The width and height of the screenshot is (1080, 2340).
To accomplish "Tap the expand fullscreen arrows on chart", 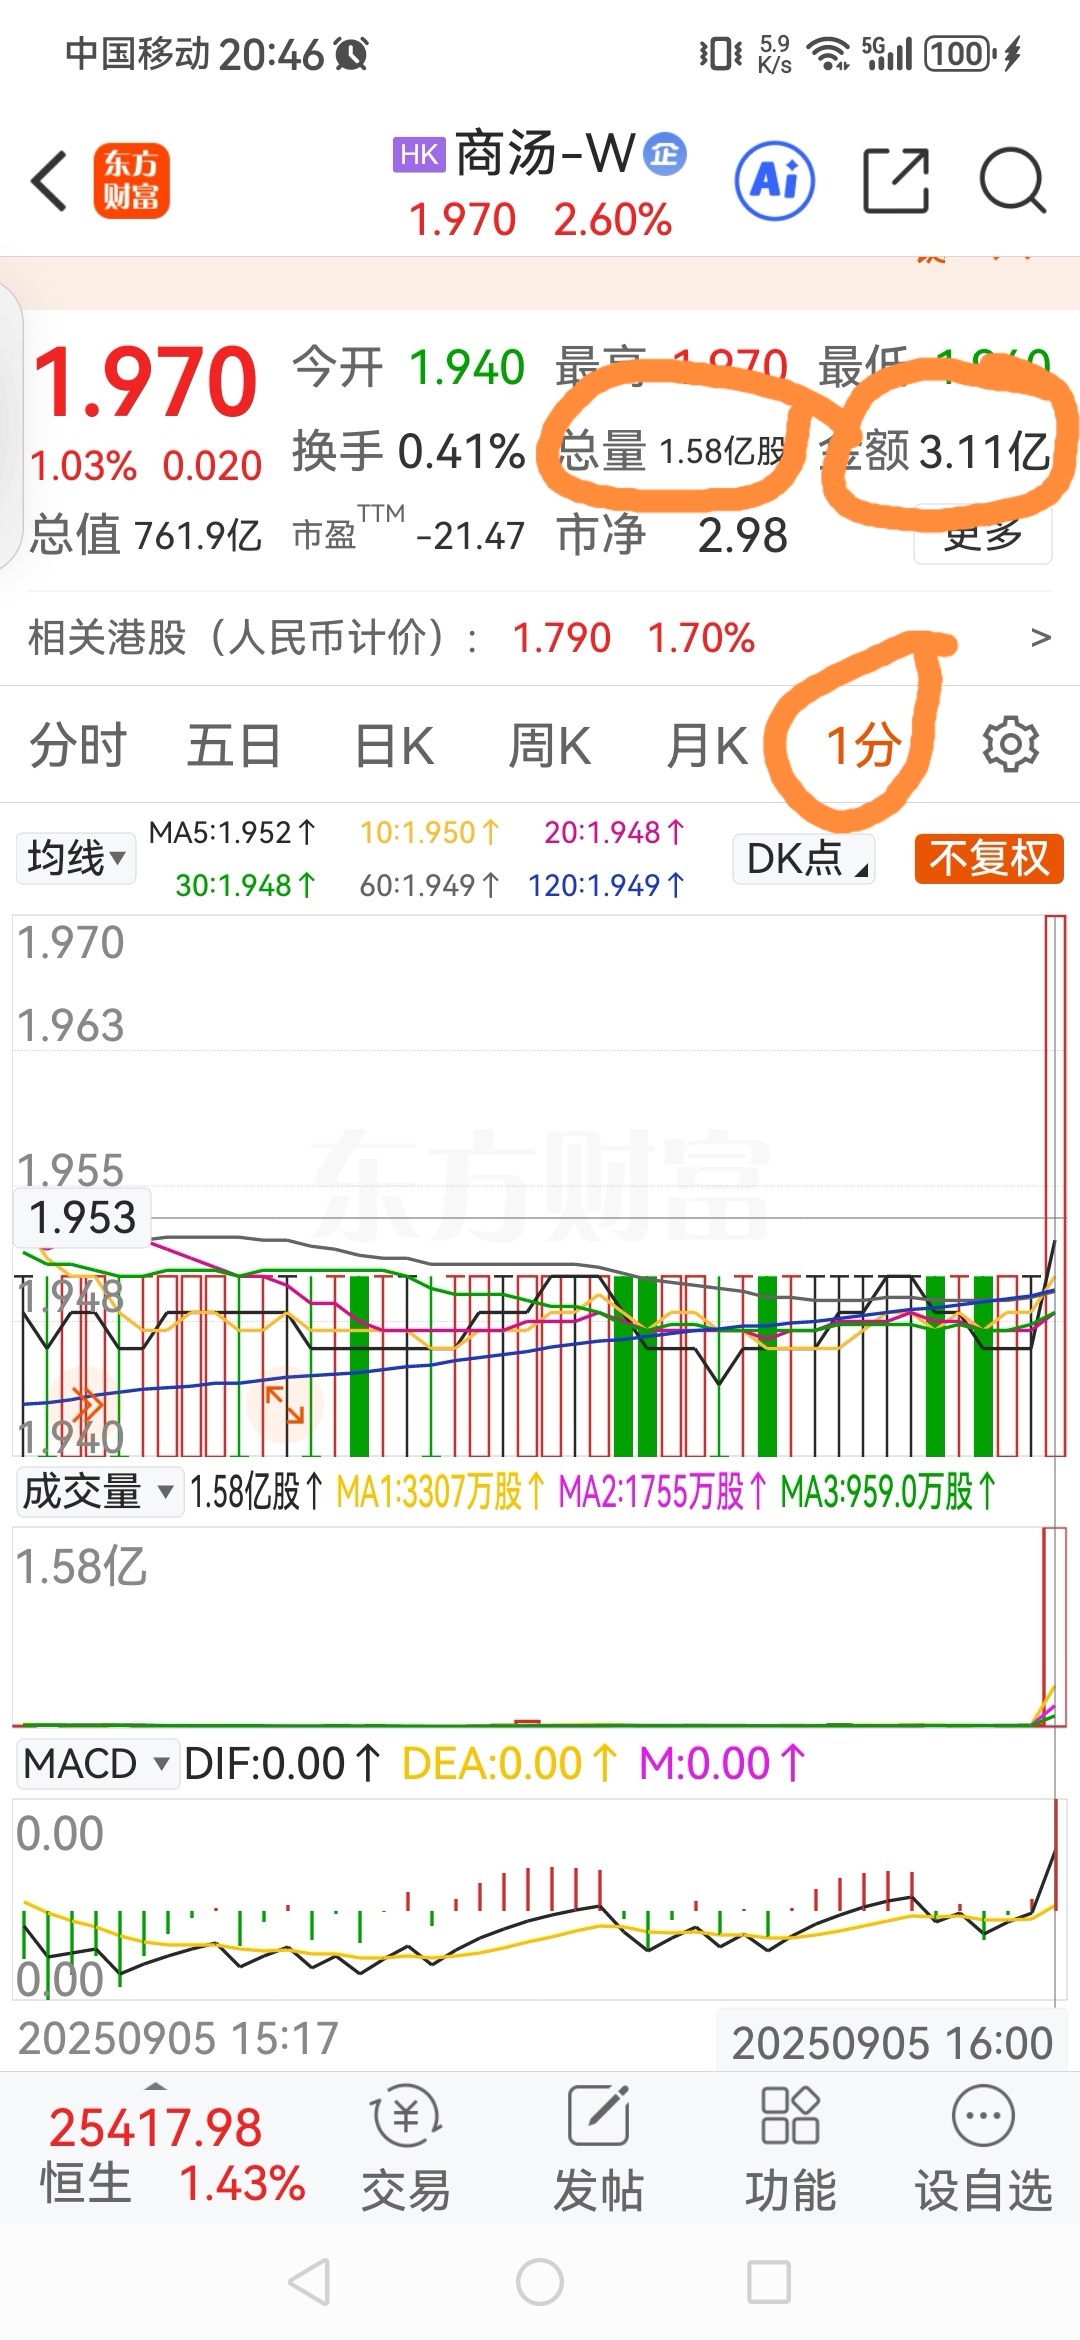I will pyautogui.click(x=284, y=1403).
